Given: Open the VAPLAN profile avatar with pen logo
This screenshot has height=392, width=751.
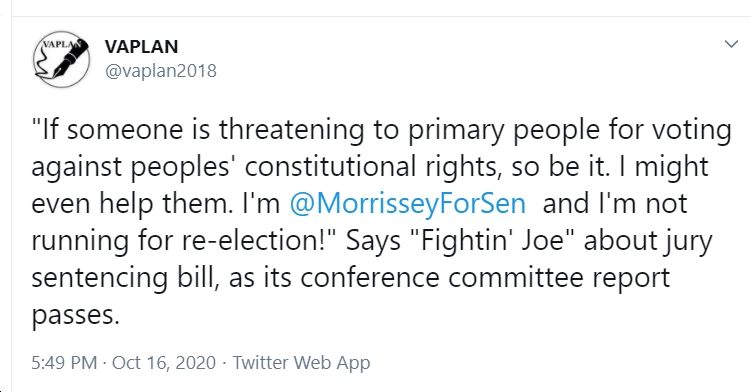Looking at the screenshot, I should point(61,59).
